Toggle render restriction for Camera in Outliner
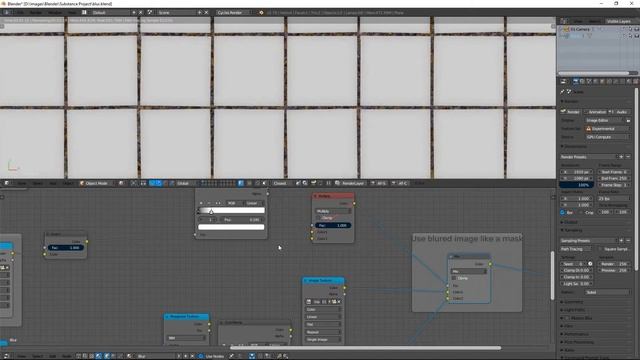 tap(636, 29)
